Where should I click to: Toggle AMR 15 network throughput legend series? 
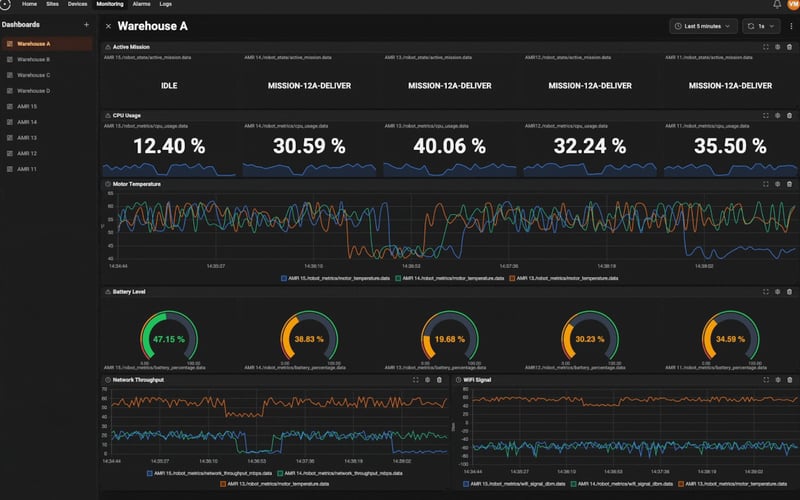pyautogui.click(x=210, y=473)
